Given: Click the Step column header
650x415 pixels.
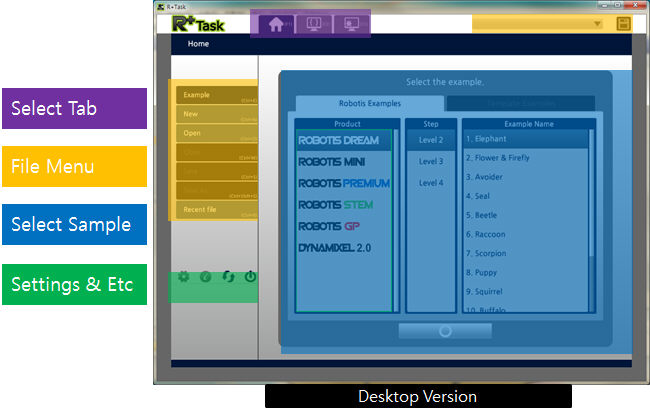Looking at the screenshot, I should pyautogui.click(x=431, y=124).
